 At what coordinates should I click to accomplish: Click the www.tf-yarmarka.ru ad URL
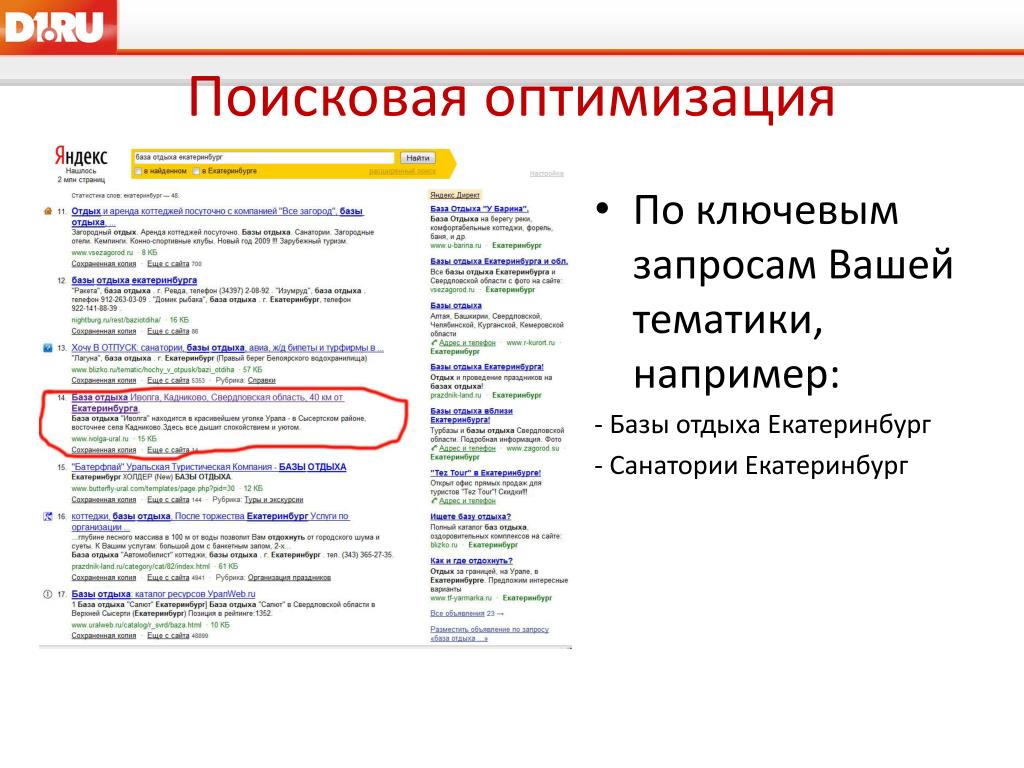[x=460, y=598]
